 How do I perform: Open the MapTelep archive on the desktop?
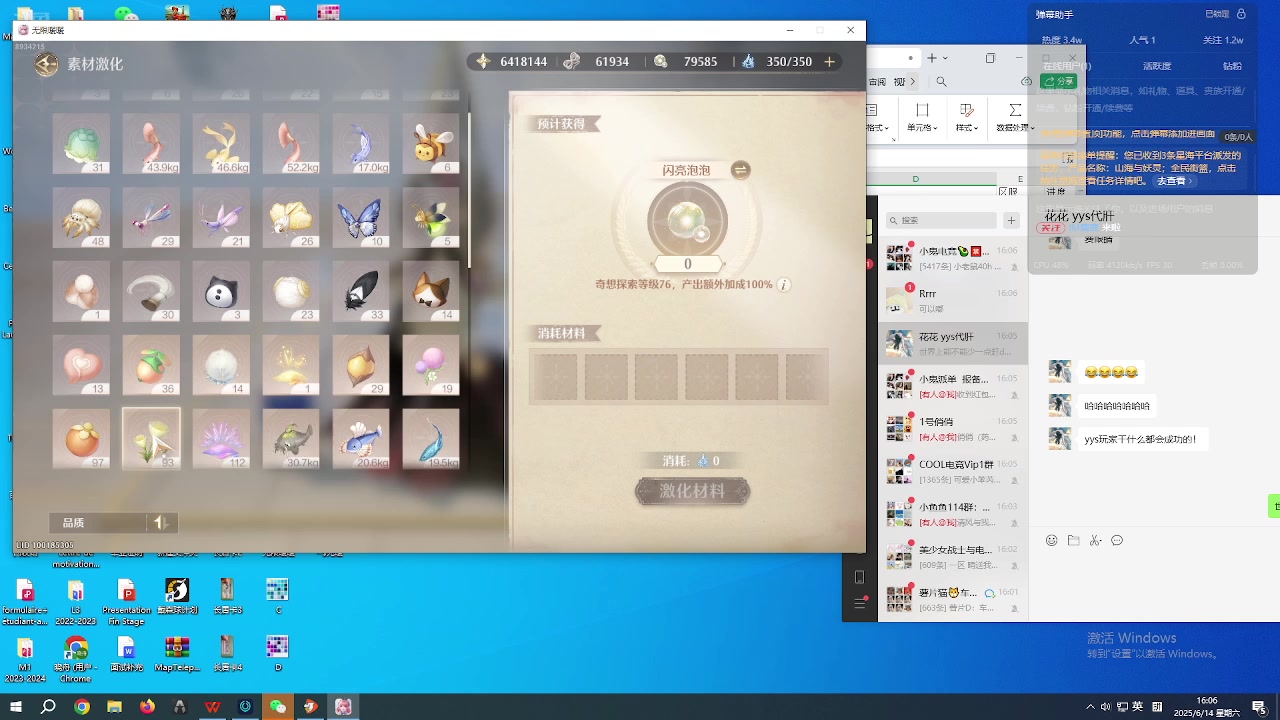[x=177, y=656]
